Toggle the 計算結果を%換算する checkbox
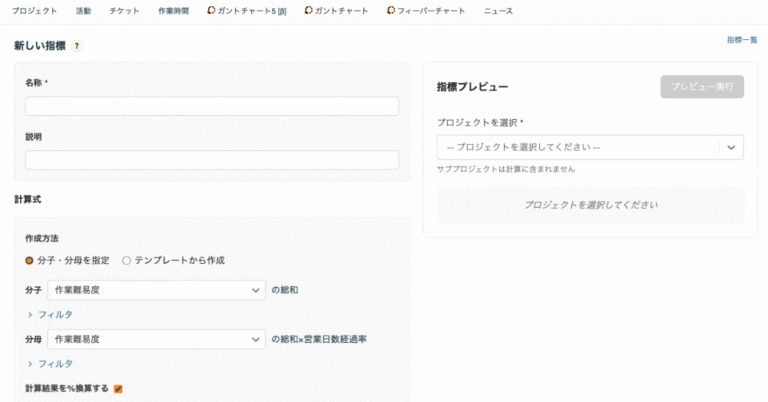This screenshot has width=768, height=402. pyautogui.click(x=118, y=389)
